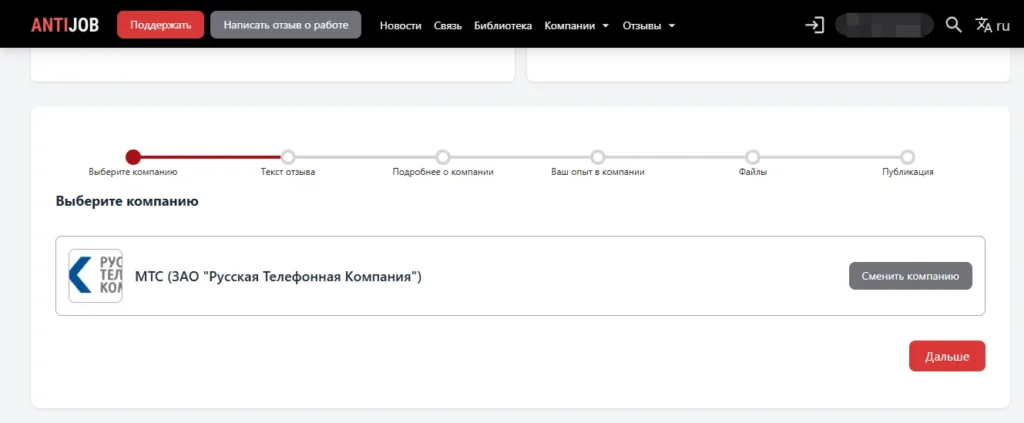
Task: Select the Файлы step circle
Action: tap(753, 157)
